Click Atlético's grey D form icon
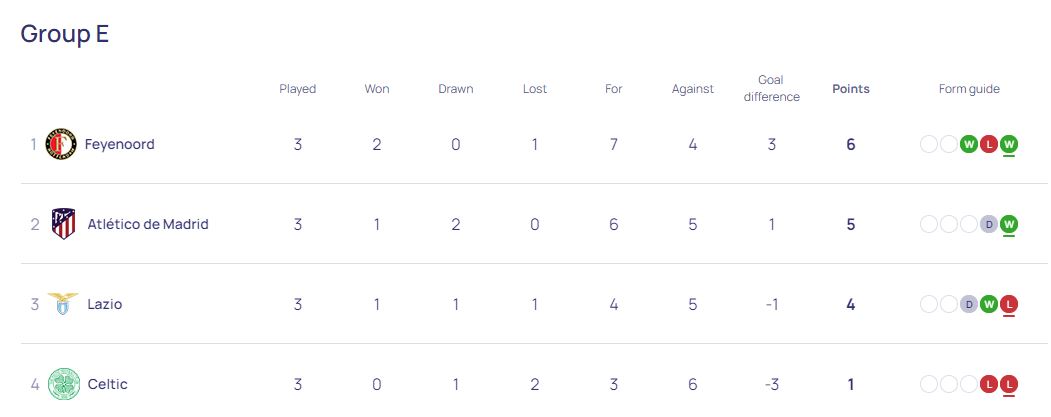This screenshot has height=417, width=1051. tap(989, 224)
